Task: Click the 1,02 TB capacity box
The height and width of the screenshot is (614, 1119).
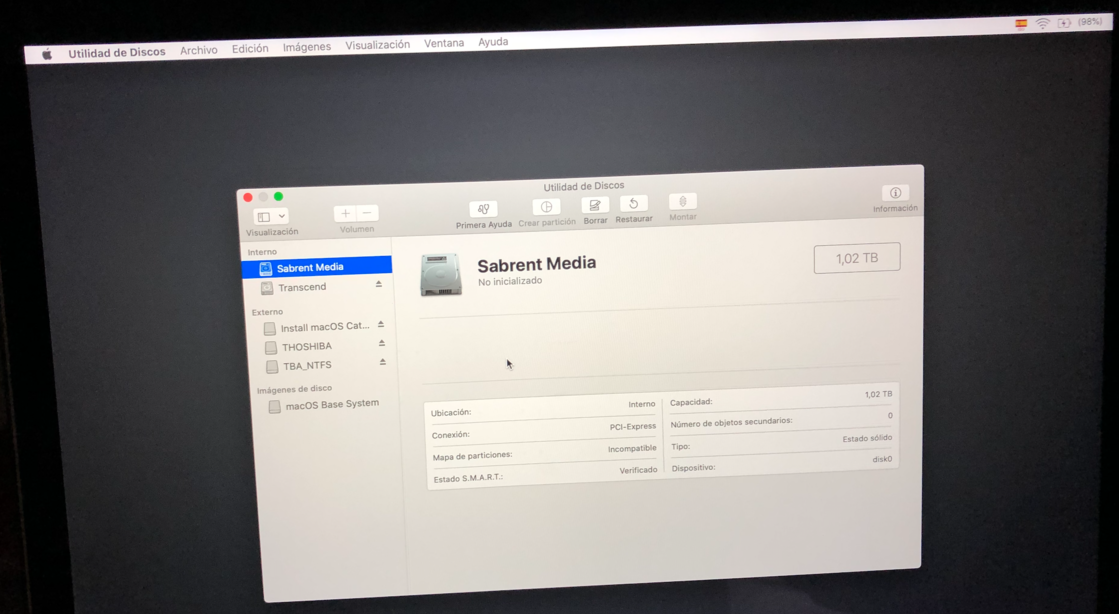Action: (x=857, y=258)
